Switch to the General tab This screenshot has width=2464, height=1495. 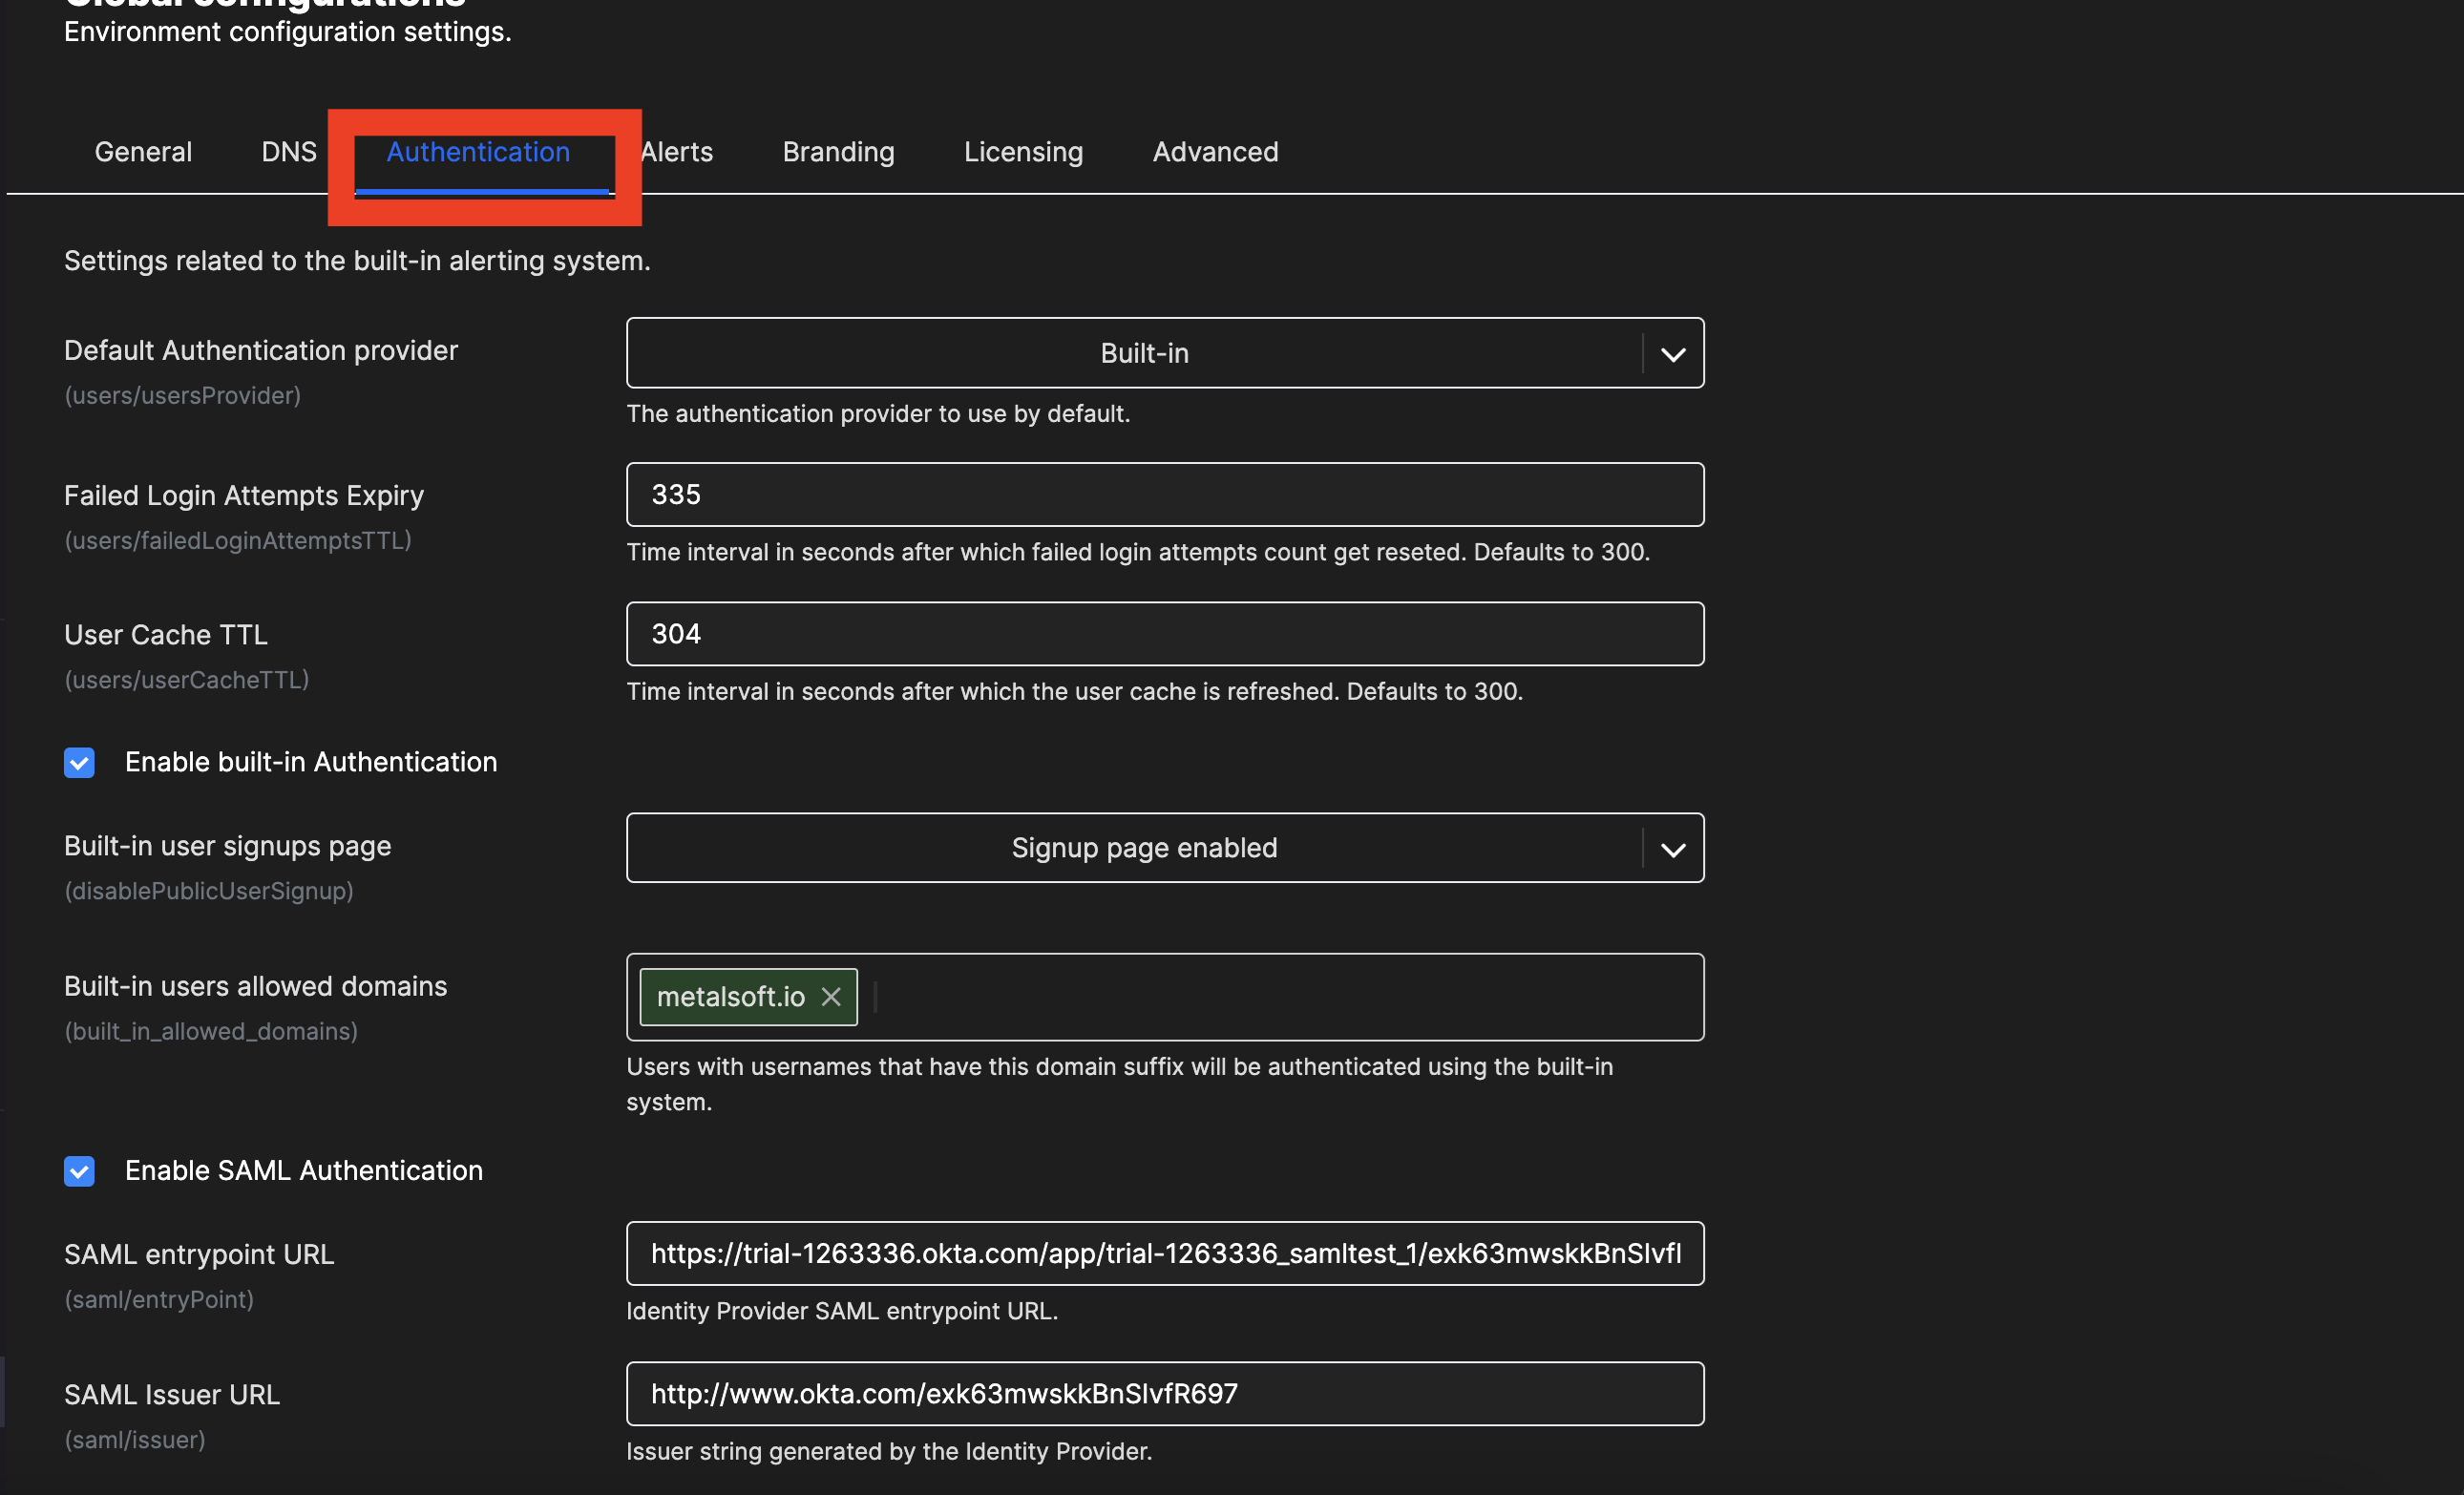[143, 152]
